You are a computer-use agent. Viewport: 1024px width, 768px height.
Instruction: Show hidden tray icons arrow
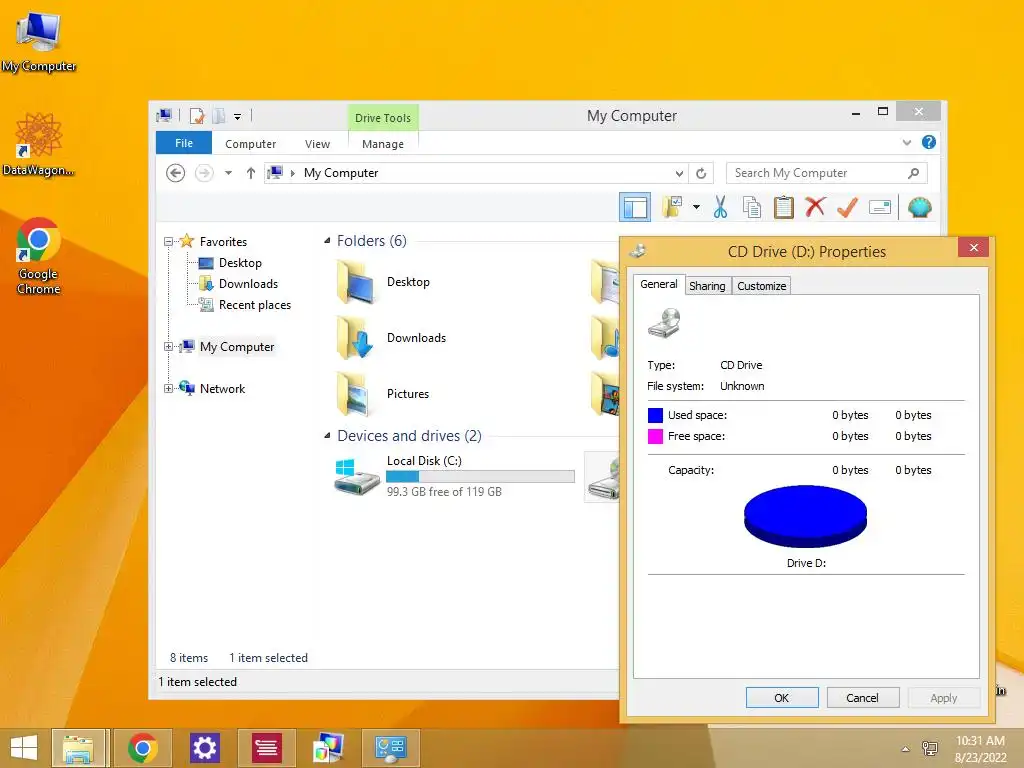(905, 749)
